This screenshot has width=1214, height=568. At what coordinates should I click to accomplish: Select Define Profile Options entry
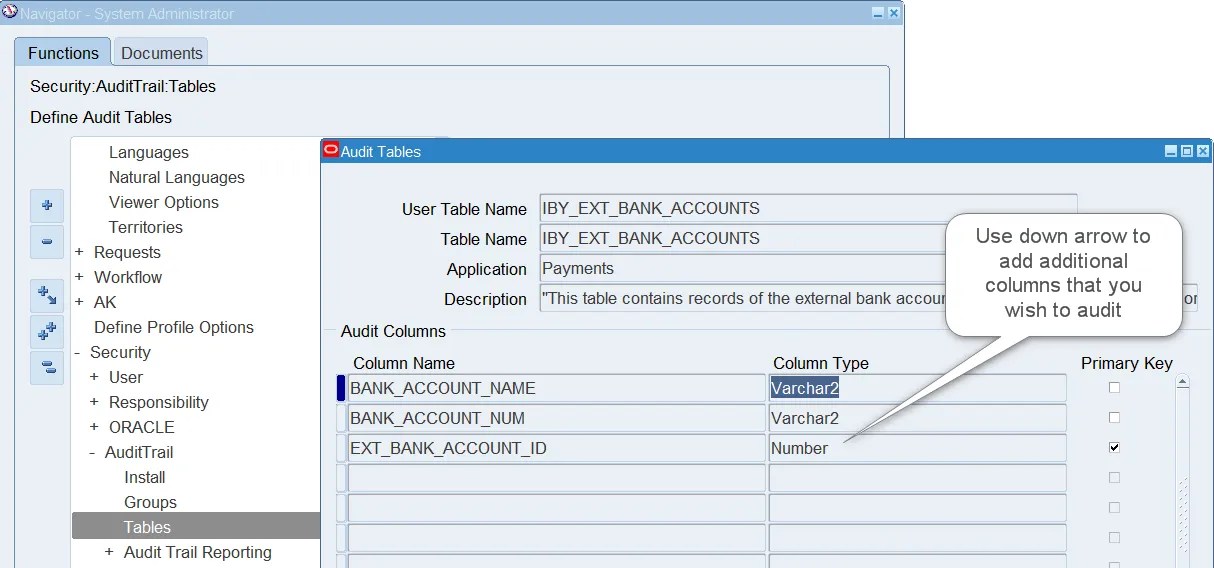click(174, 327)
